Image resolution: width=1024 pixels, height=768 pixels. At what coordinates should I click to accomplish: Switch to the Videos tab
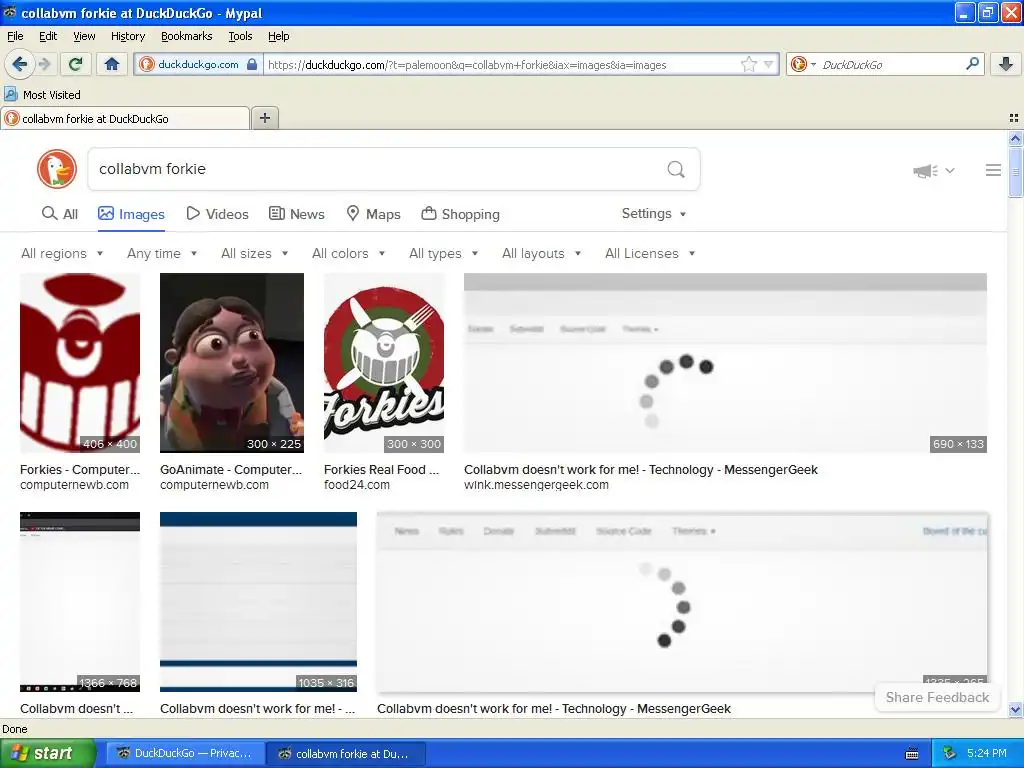click(217, 214)
